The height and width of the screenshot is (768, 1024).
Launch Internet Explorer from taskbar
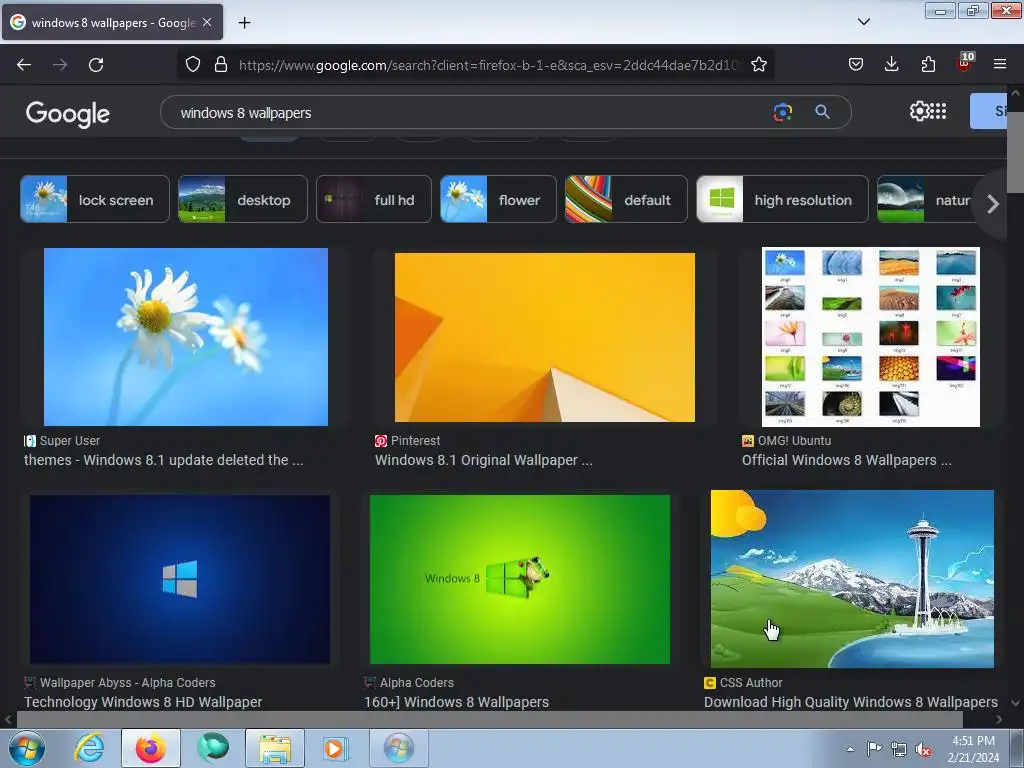89,748
